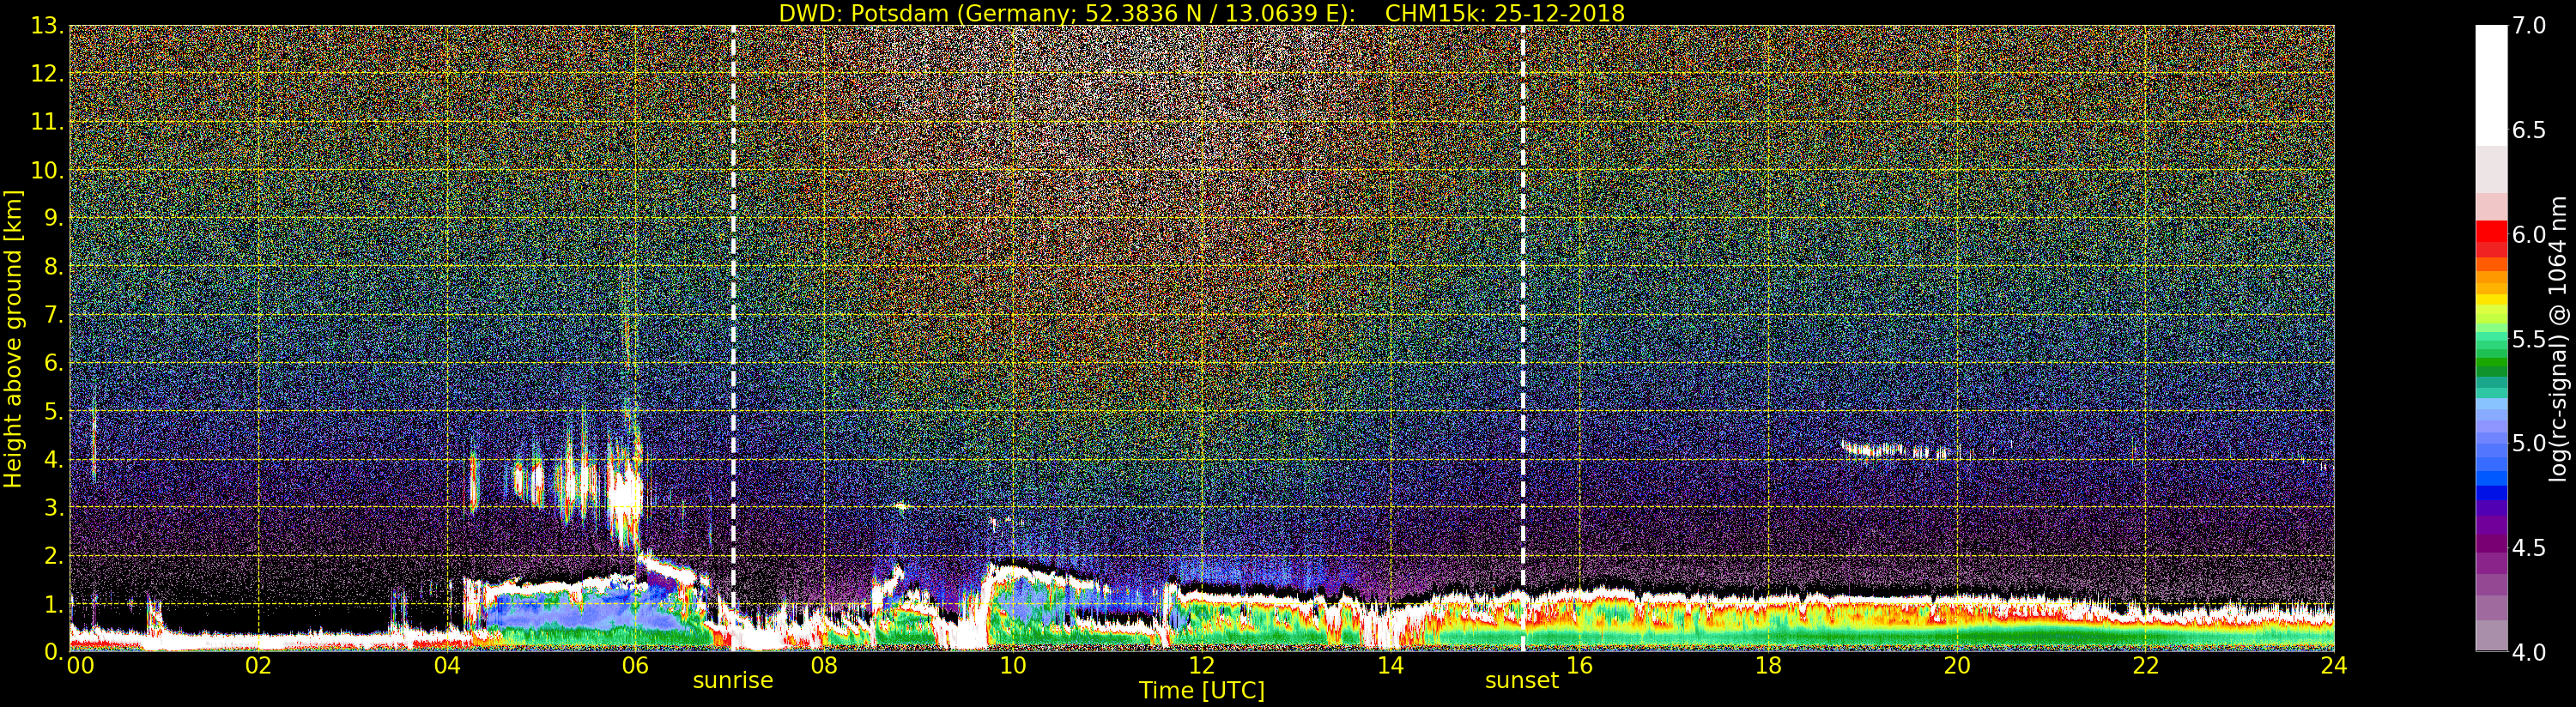Viewport: 2576px width, 707px height.
Task: Click the colorbar value '4.5'
Action: (2529, 548)
